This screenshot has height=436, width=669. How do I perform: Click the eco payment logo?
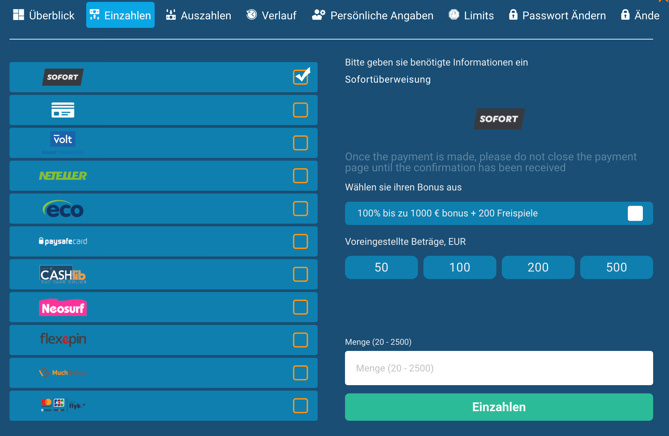[x=63, y=209]
